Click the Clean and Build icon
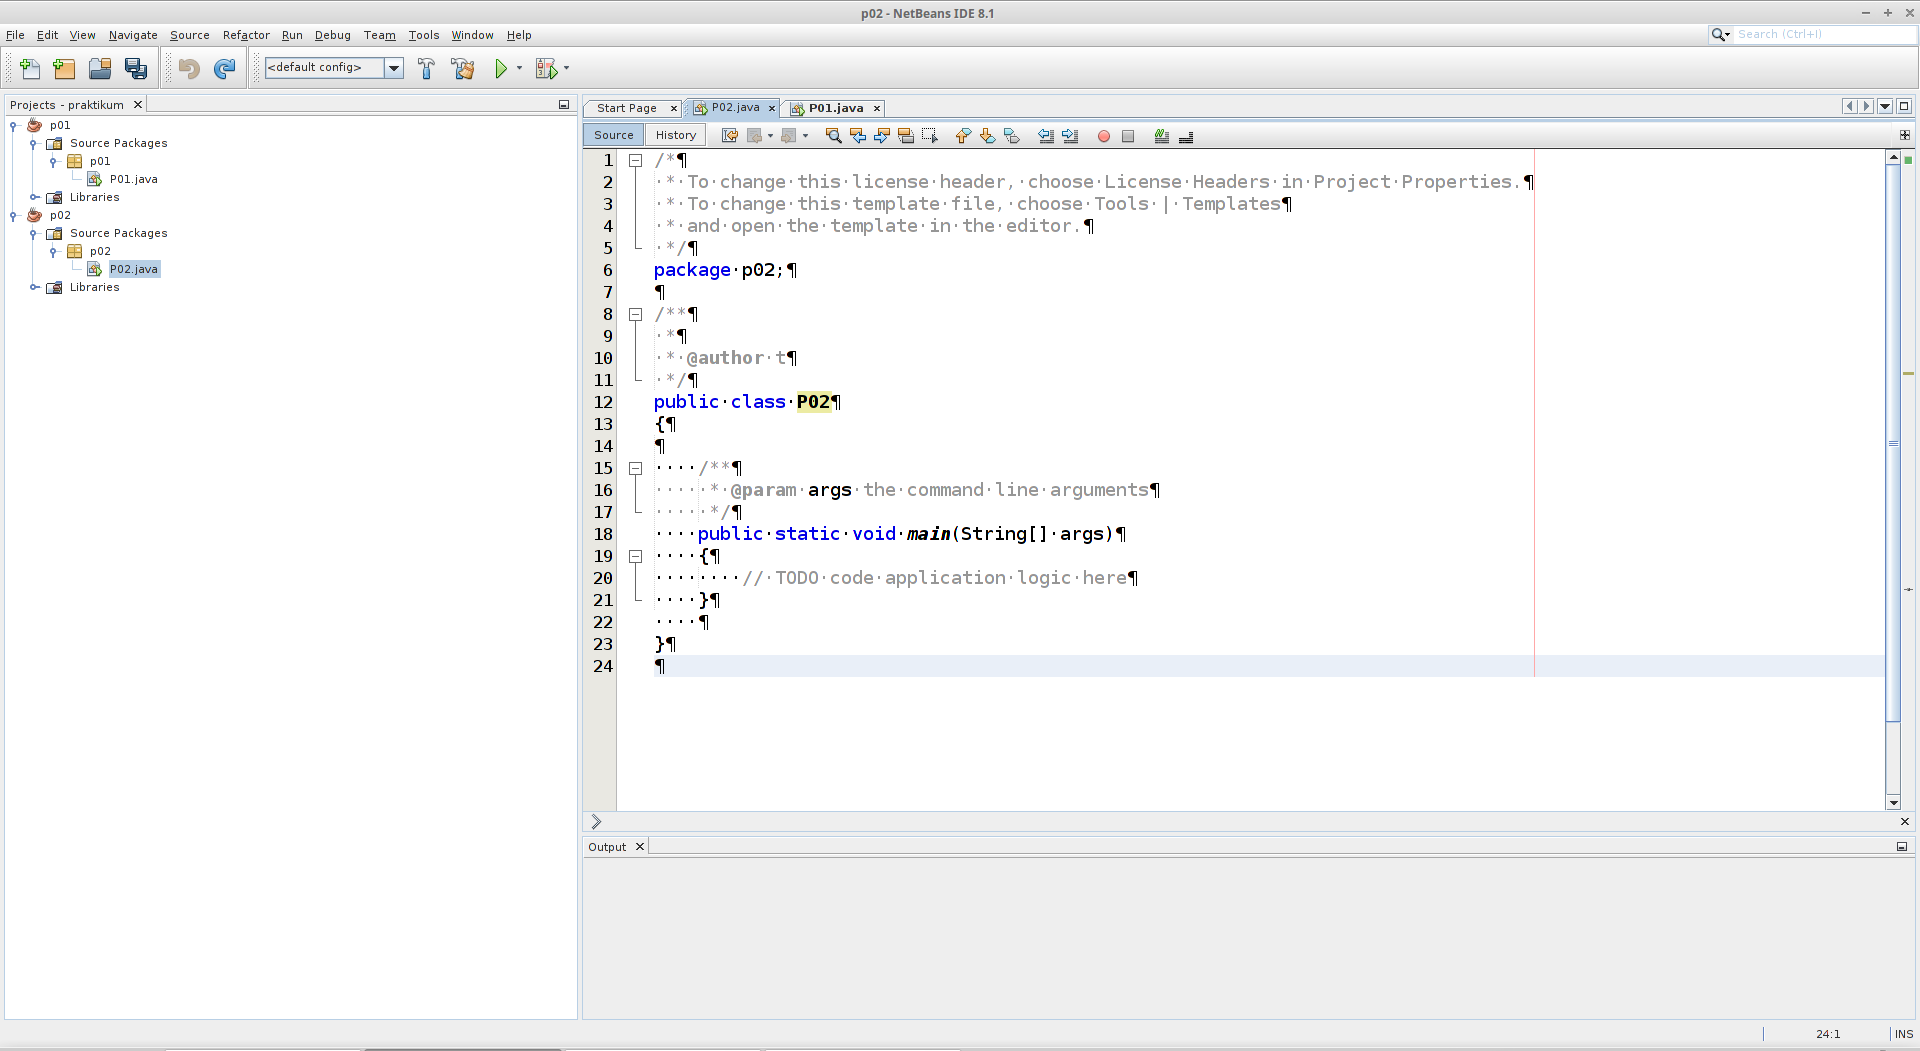 click(462, 68)
